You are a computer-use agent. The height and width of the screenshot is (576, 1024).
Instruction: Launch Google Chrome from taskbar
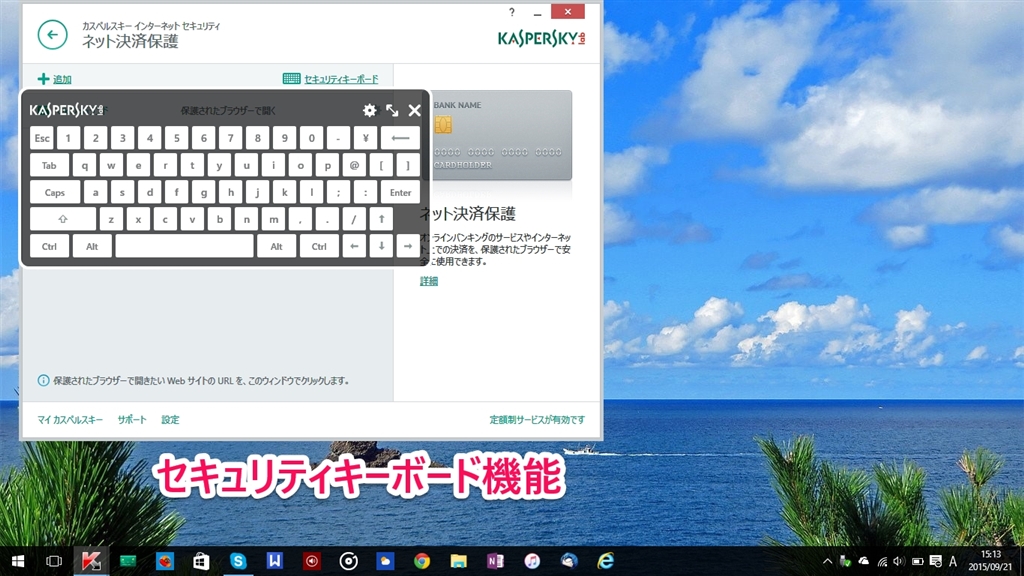[x=422, y=561]
